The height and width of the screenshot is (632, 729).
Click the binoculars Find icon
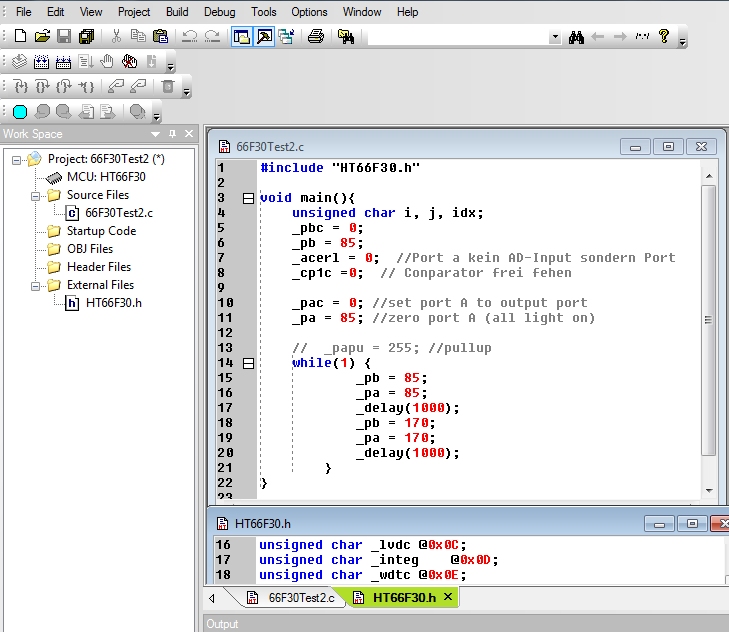click(x=576, y=37)
